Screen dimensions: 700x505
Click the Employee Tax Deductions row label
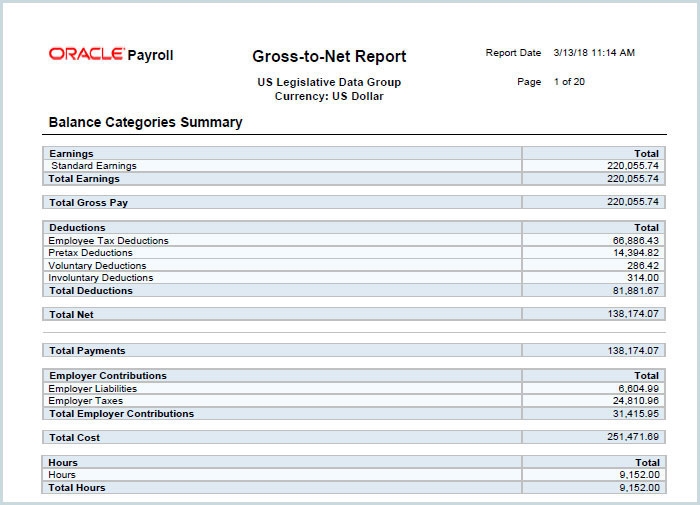pyautogui.click(x=108, y=241)
